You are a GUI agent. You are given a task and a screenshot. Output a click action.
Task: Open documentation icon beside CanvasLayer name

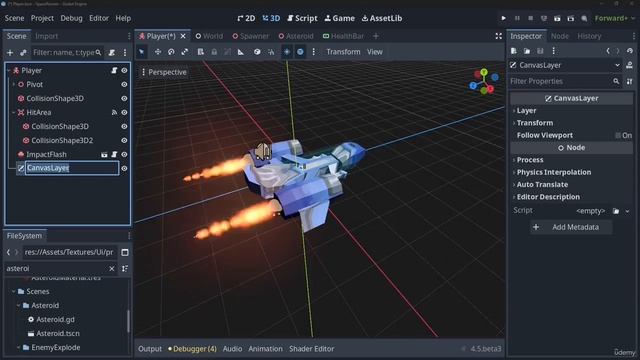(x=629, y=65)
